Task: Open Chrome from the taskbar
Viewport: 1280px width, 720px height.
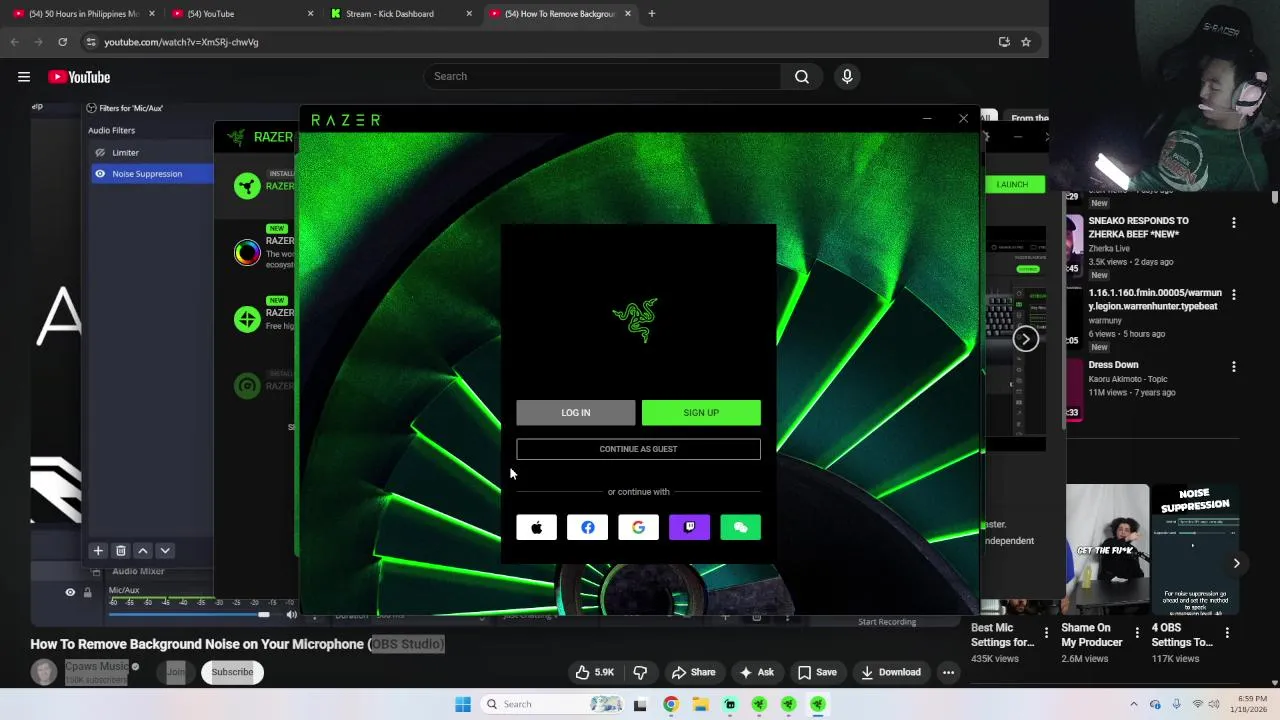Action: (670, 704)
